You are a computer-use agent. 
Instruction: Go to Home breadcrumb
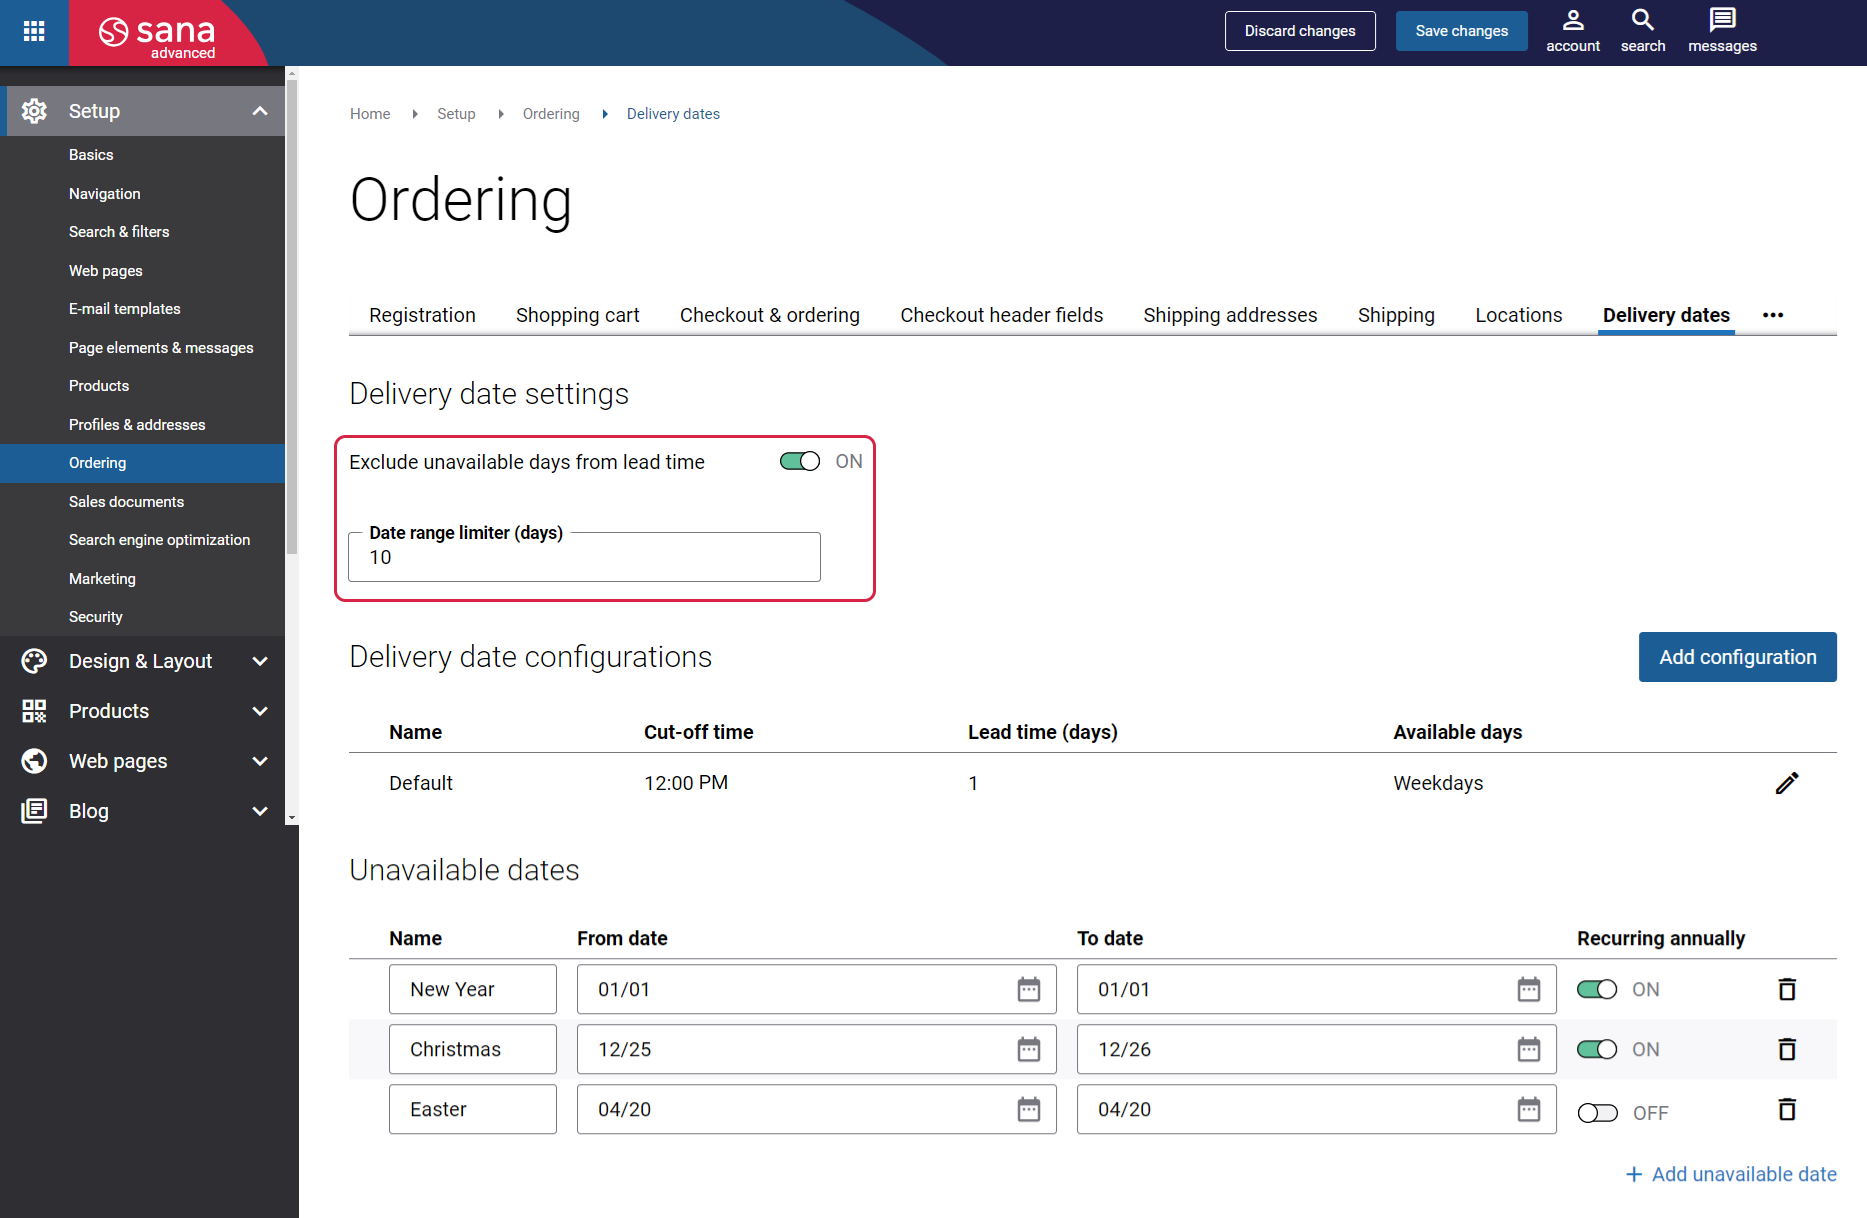click(370, 114)
